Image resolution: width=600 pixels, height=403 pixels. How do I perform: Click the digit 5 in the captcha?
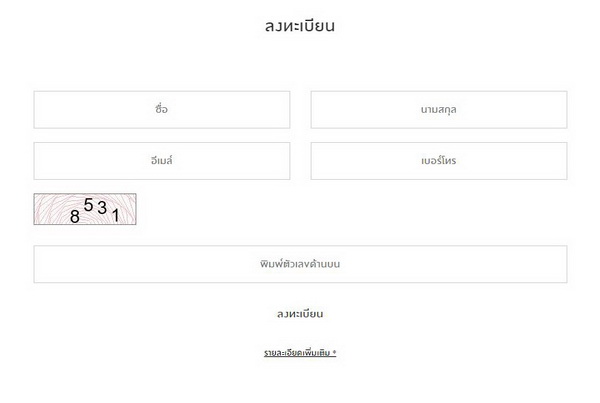88,205
